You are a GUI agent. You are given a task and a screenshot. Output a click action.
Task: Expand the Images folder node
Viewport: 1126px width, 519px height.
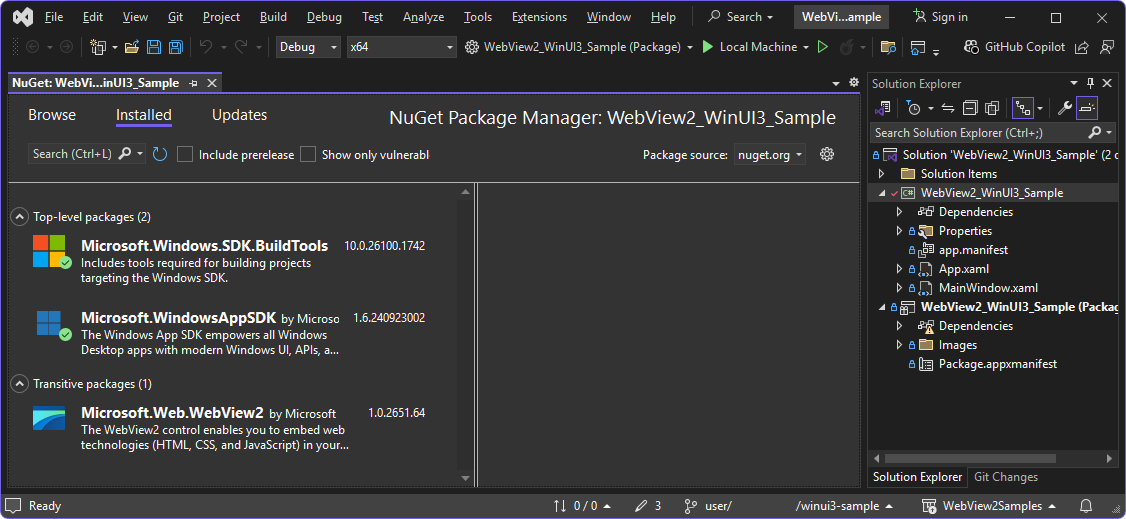coord(899,345)
